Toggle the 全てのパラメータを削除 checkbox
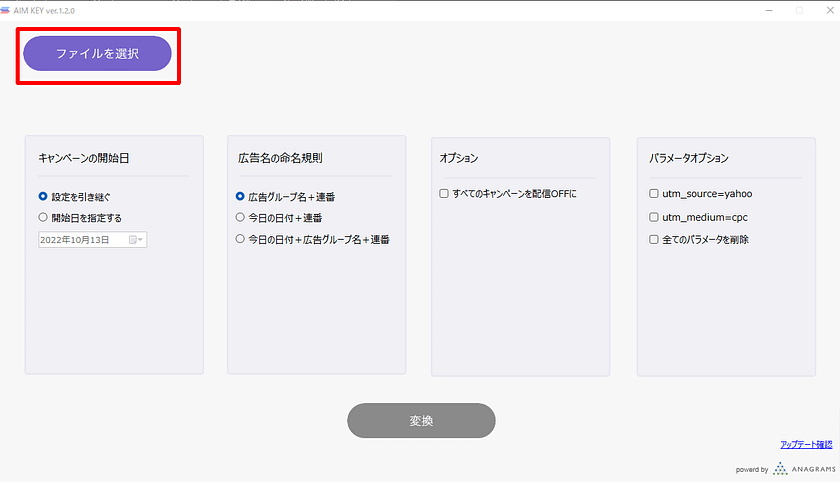 (654, 239)
